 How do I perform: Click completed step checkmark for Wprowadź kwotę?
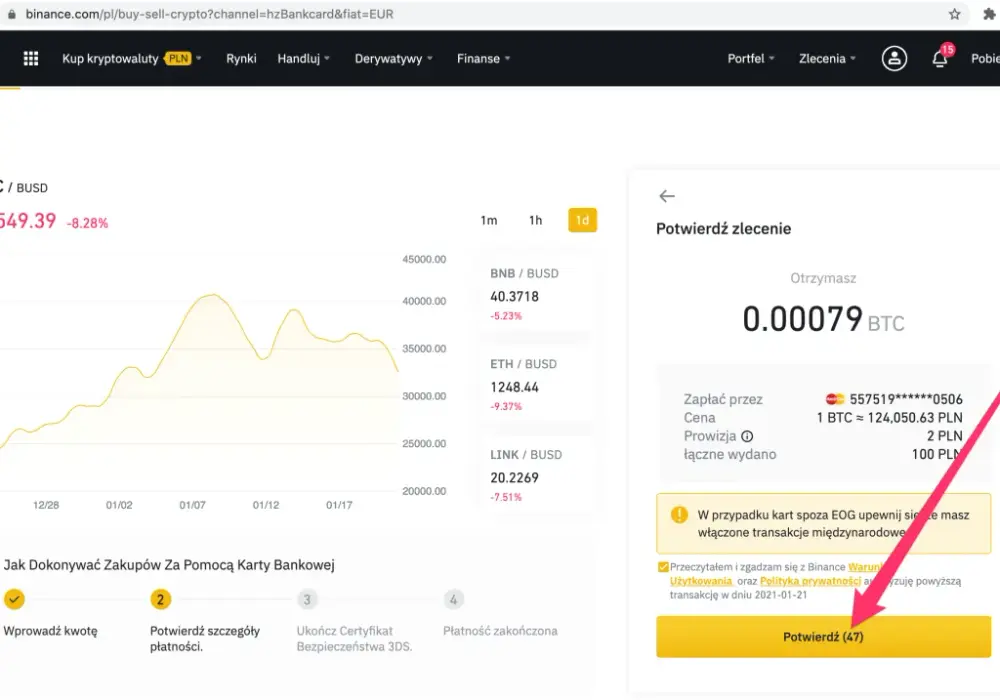pos(14,599)
